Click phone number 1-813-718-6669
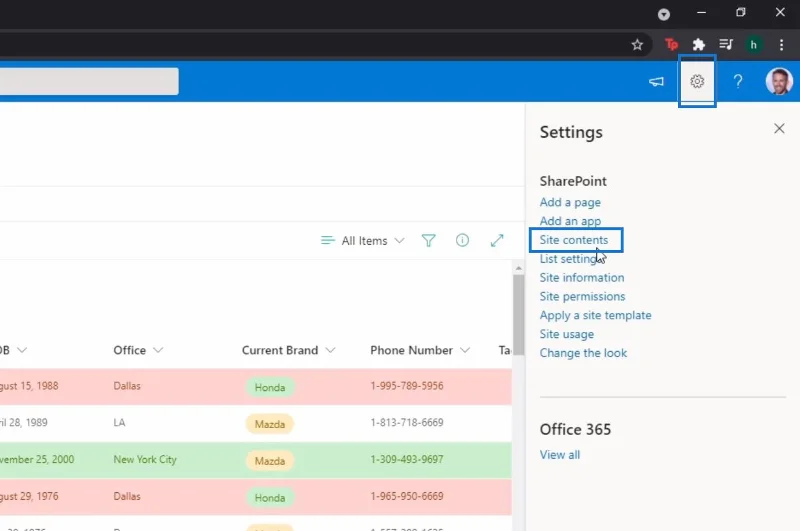This screenshot has width=800, height=531. (407, 423)
